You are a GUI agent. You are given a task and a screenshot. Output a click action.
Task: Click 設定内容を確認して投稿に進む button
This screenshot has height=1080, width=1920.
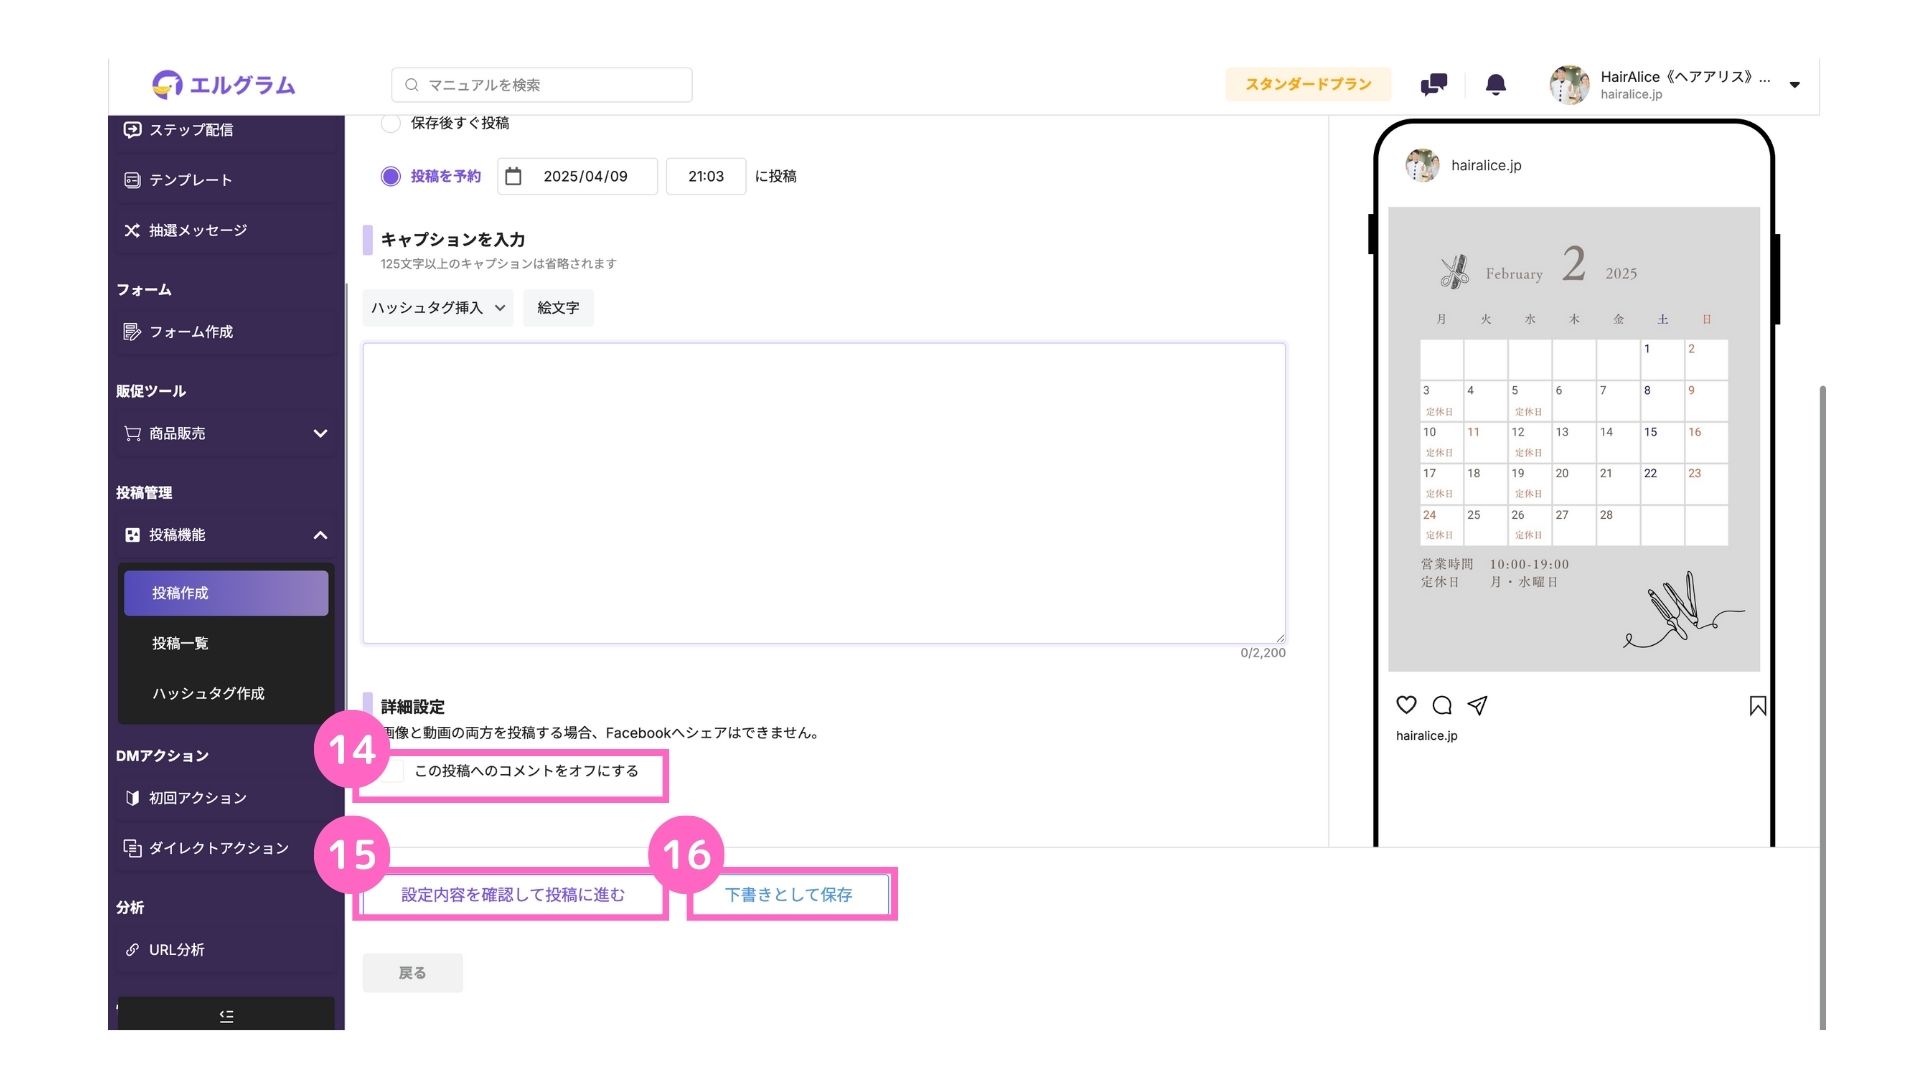coord(512,895)
